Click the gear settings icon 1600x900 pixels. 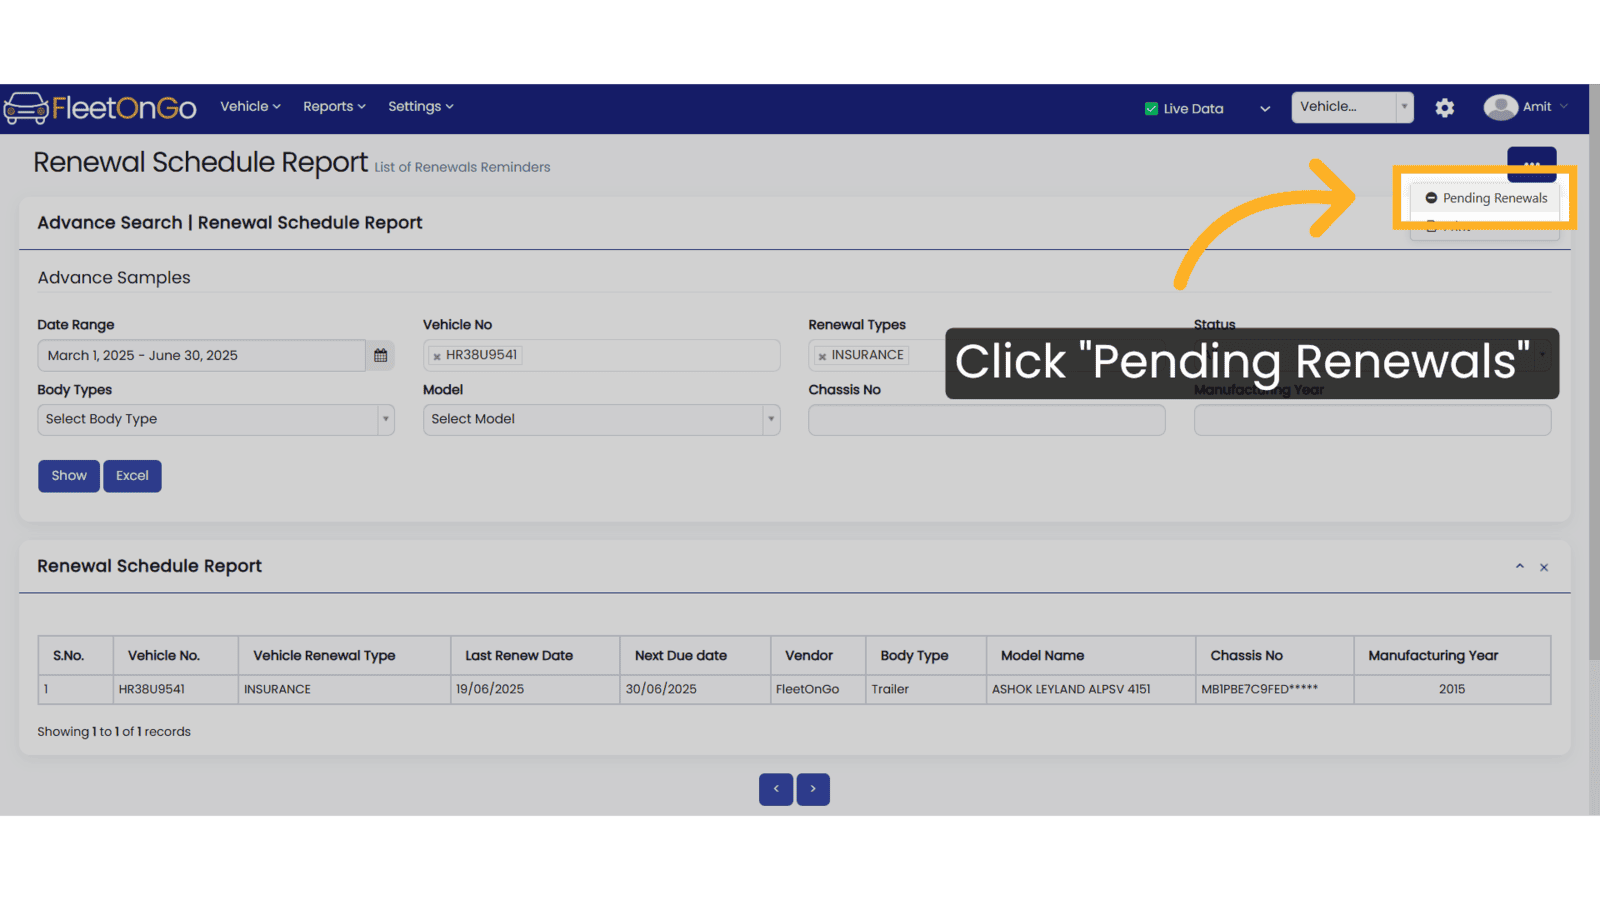click(1444, 107)
